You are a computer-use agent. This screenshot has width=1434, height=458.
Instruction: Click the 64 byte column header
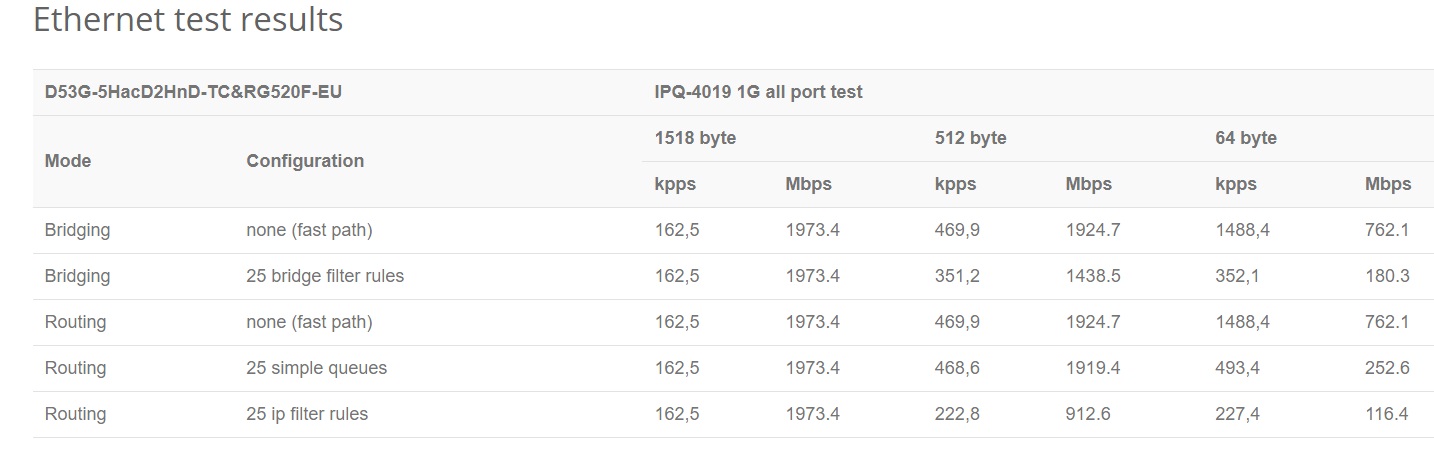tap(1246, 138)
